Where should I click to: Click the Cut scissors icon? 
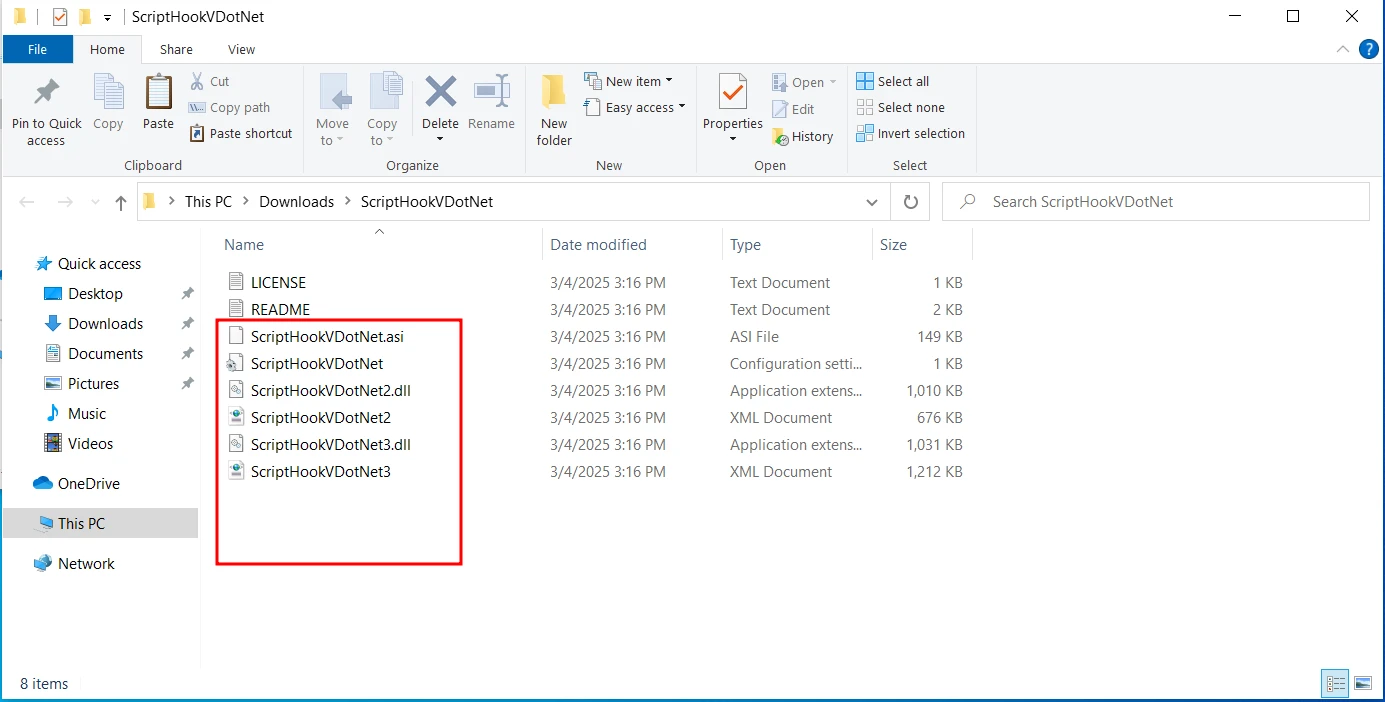coord(197,81)
